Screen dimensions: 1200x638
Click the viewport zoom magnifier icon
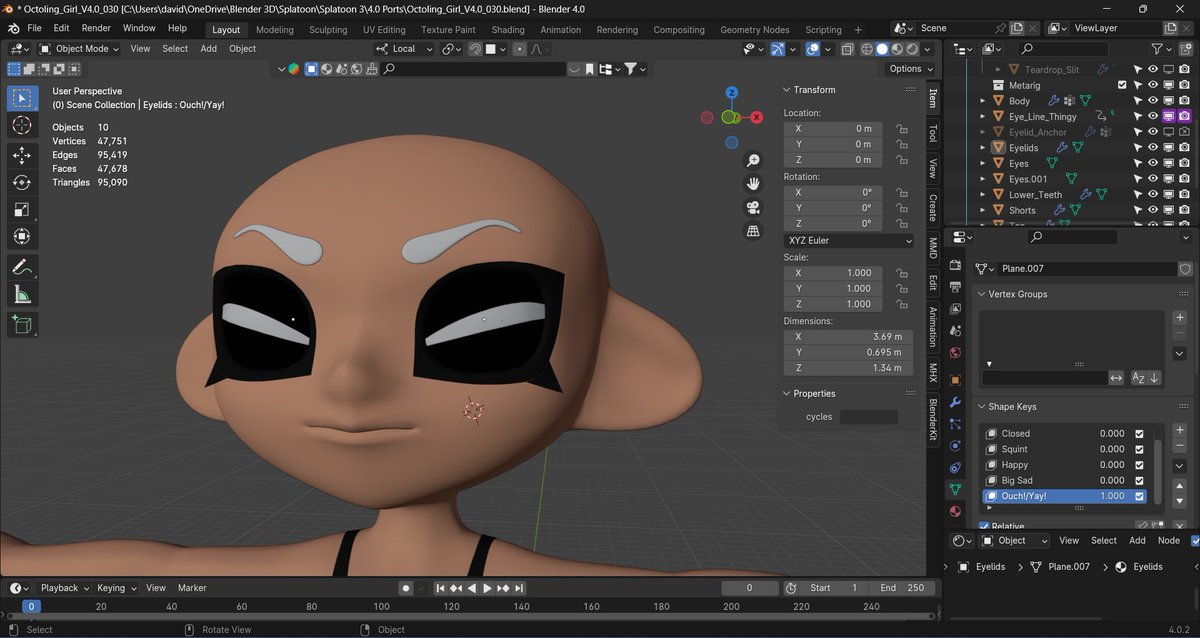click(753, 160)
